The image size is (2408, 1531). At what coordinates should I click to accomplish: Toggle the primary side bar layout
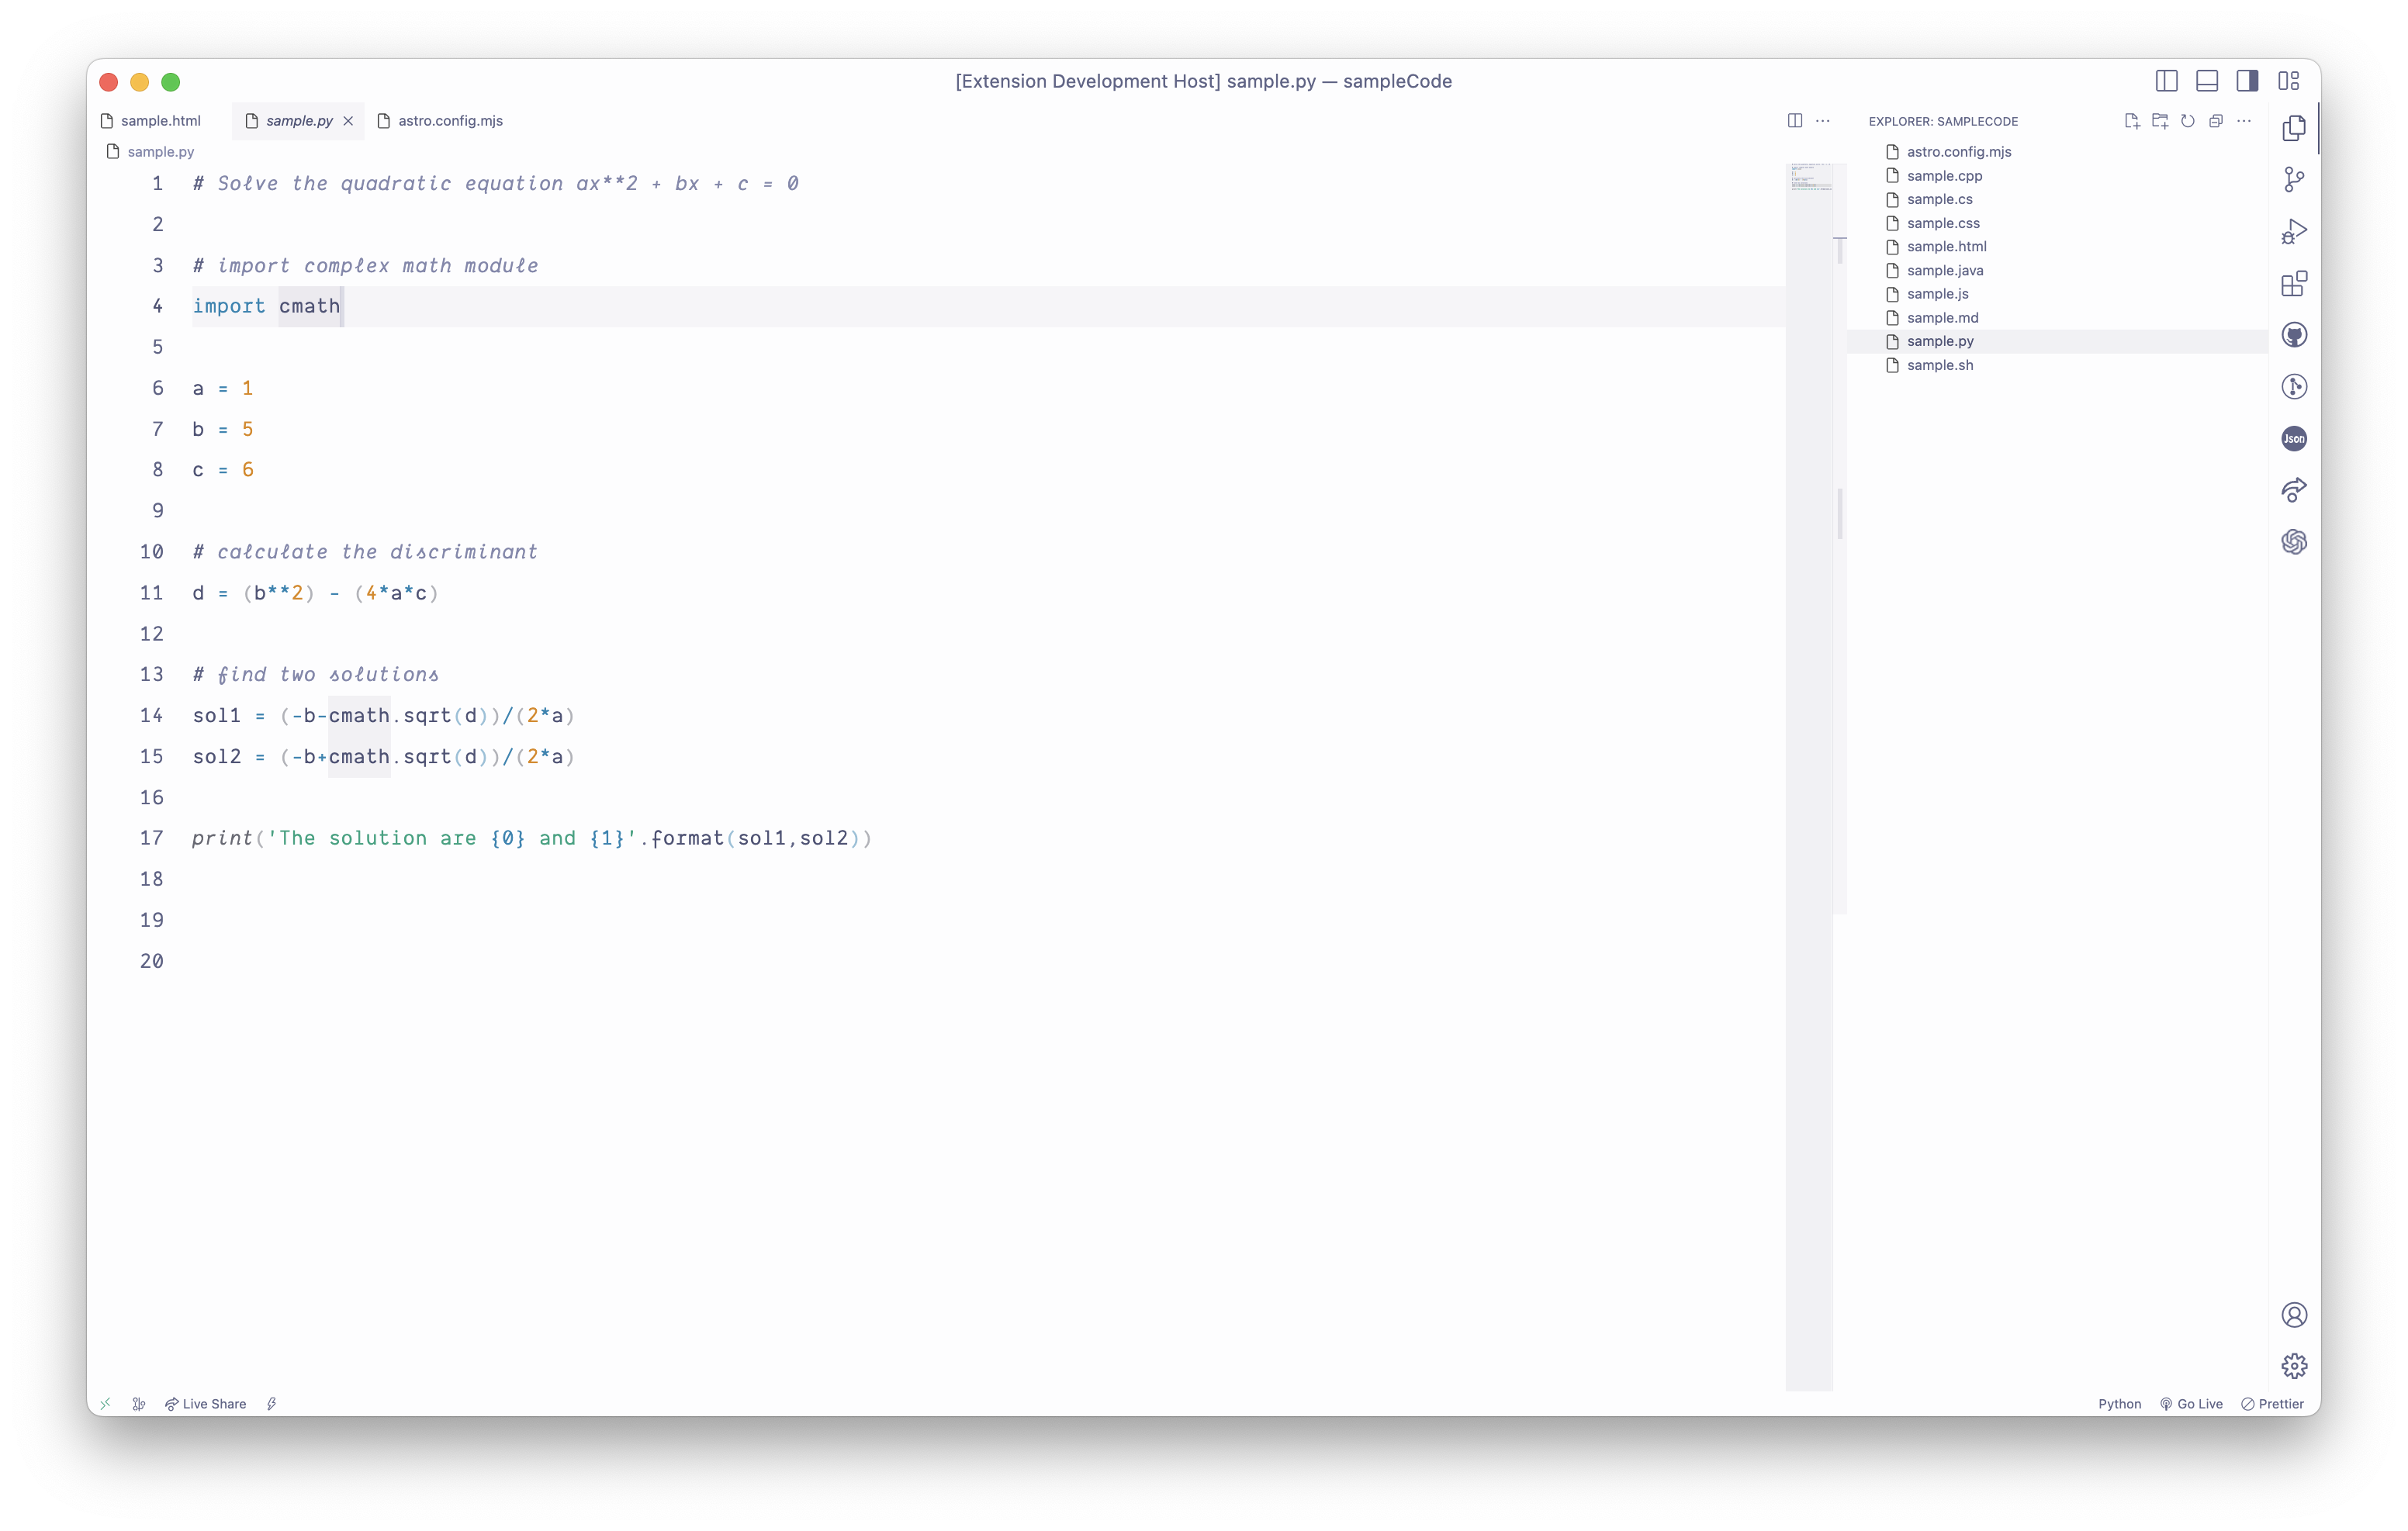2166,81
